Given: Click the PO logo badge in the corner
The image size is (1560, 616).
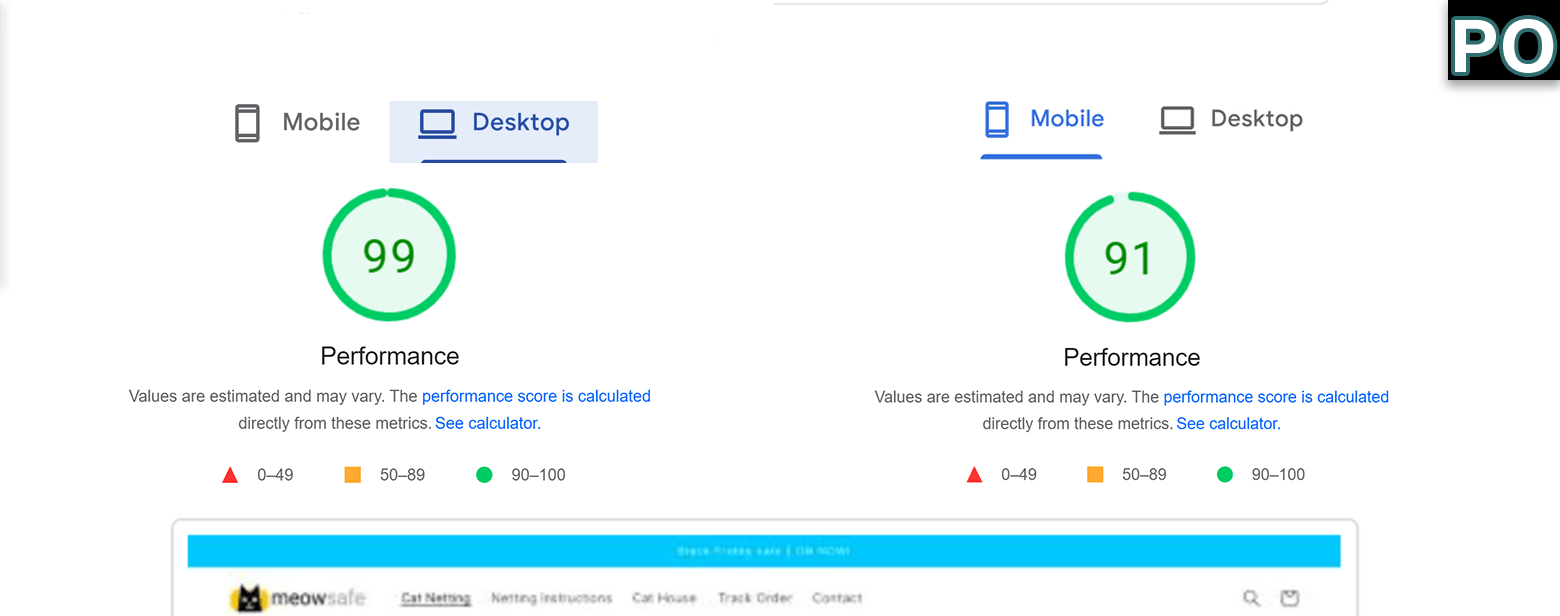Looking at the screenshot, I should [x=1504, y=40].
